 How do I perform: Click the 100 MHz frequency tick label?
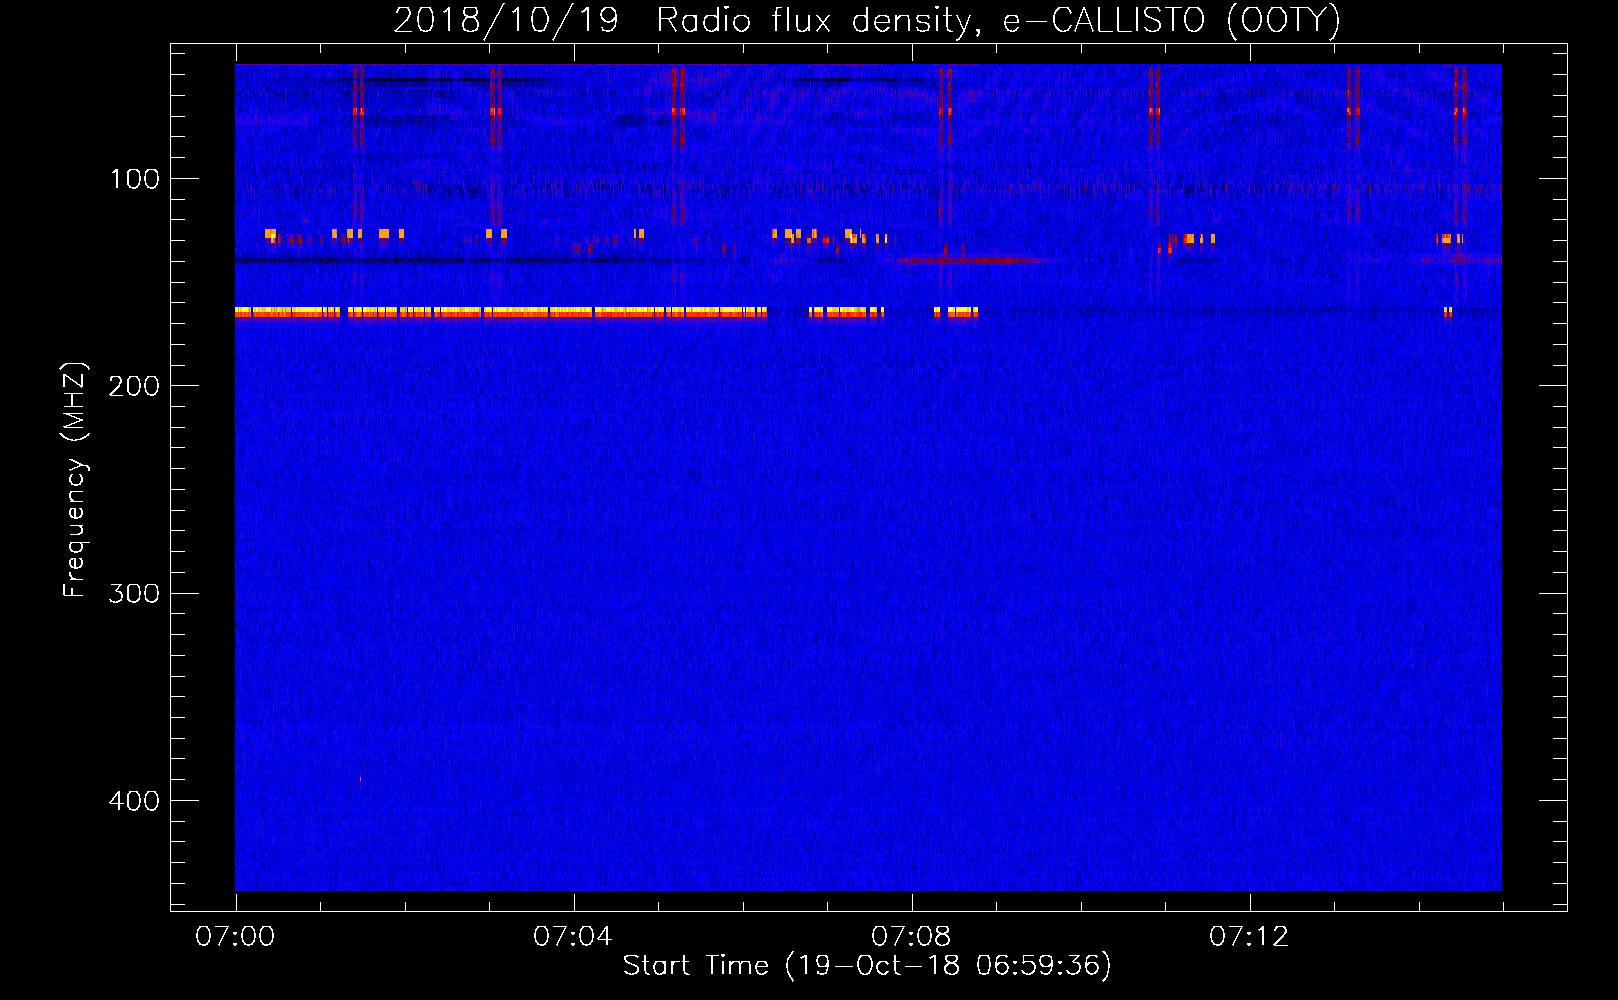(135, 179)
